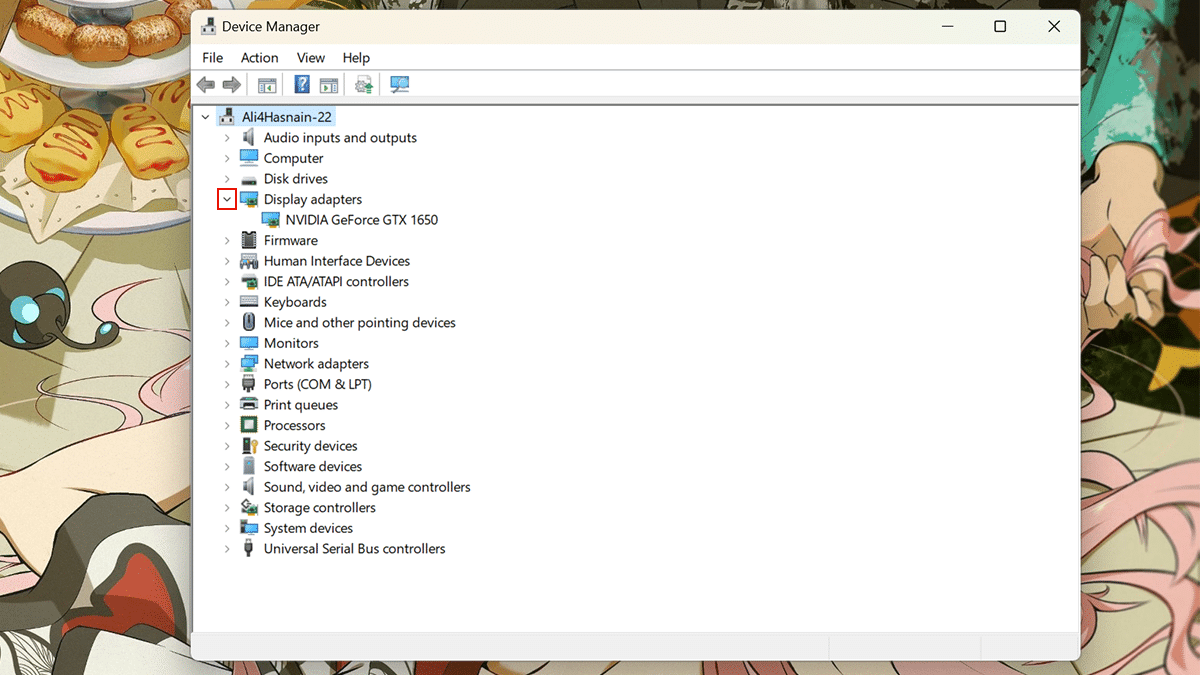1200x675 pixels.
Task: Open the blue Help toolbar icon
Action: coord(302,85)
